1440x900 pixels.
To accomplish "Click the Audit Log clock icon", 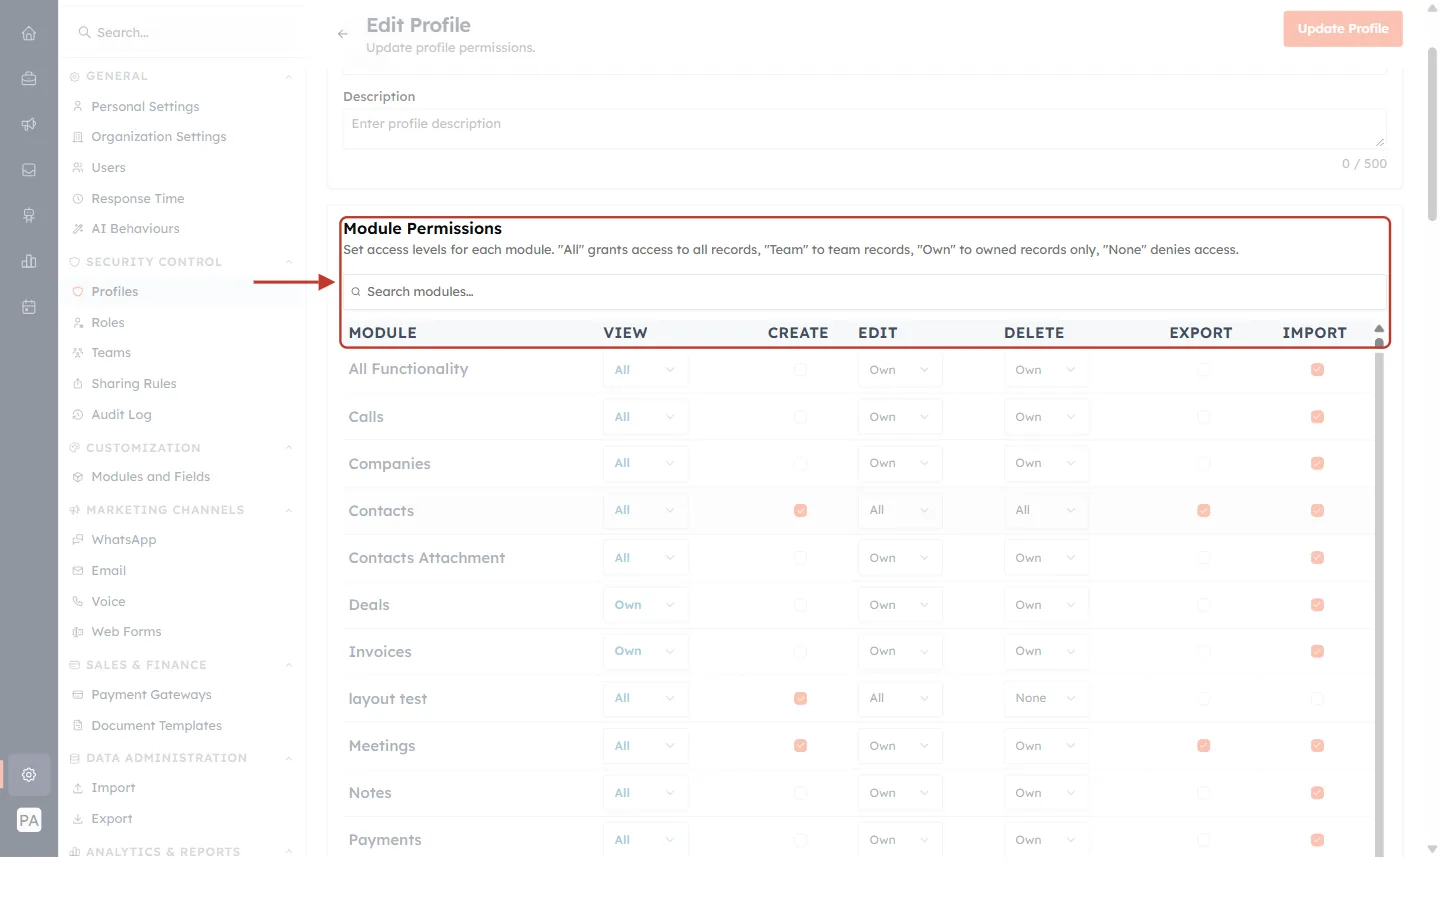I will tap(78, 415).
